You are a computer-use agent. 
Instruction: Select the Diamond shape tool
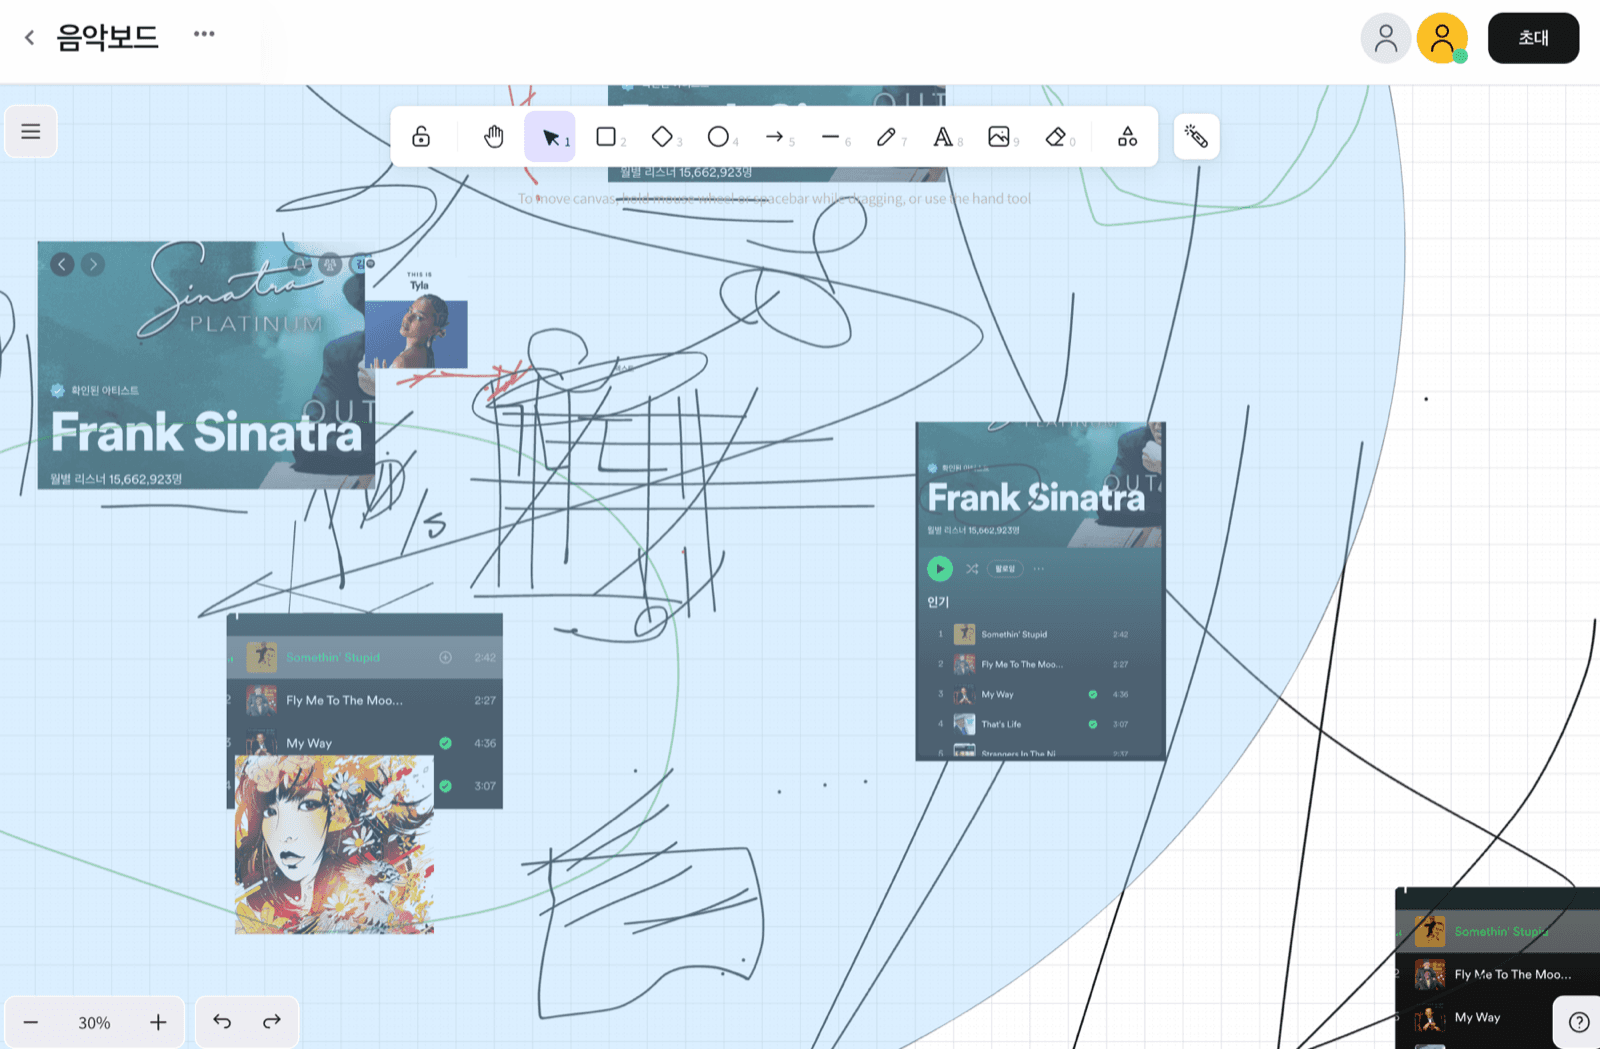(662, 137)
